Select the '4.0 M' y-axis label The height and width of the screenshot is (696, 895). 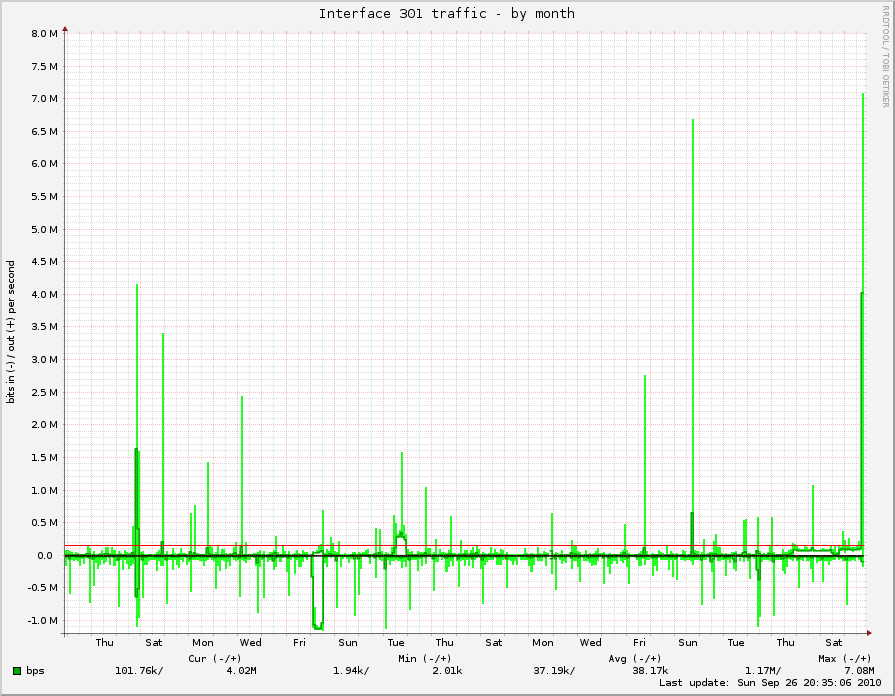click(44, 295)
